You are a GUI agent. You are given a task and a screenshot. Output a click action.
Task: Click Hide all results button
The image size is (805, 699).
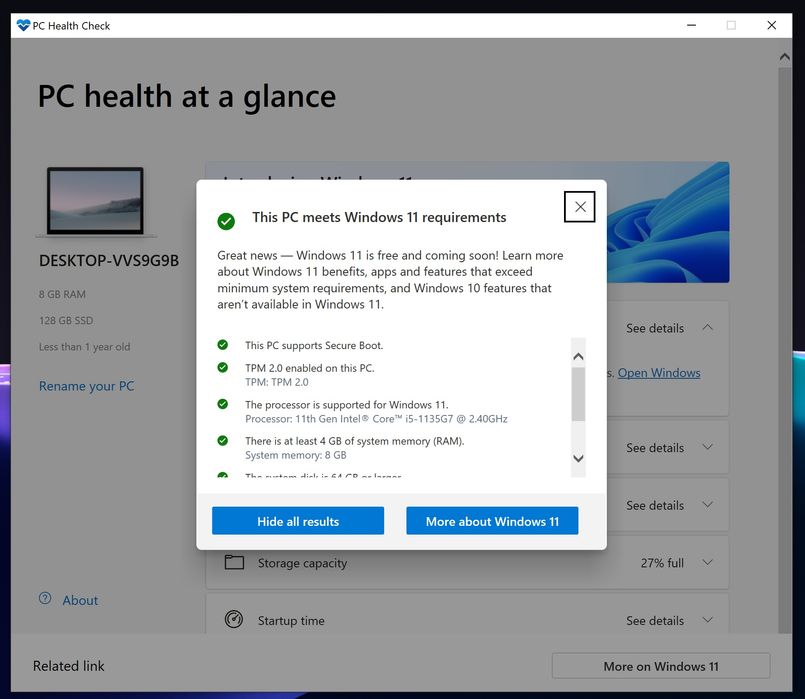[x=298, y=521]
